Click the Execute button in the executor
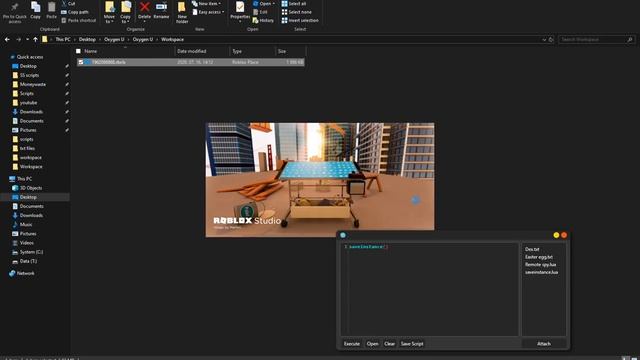This screenshot has width=640, height=360. [x=351, y=344]
